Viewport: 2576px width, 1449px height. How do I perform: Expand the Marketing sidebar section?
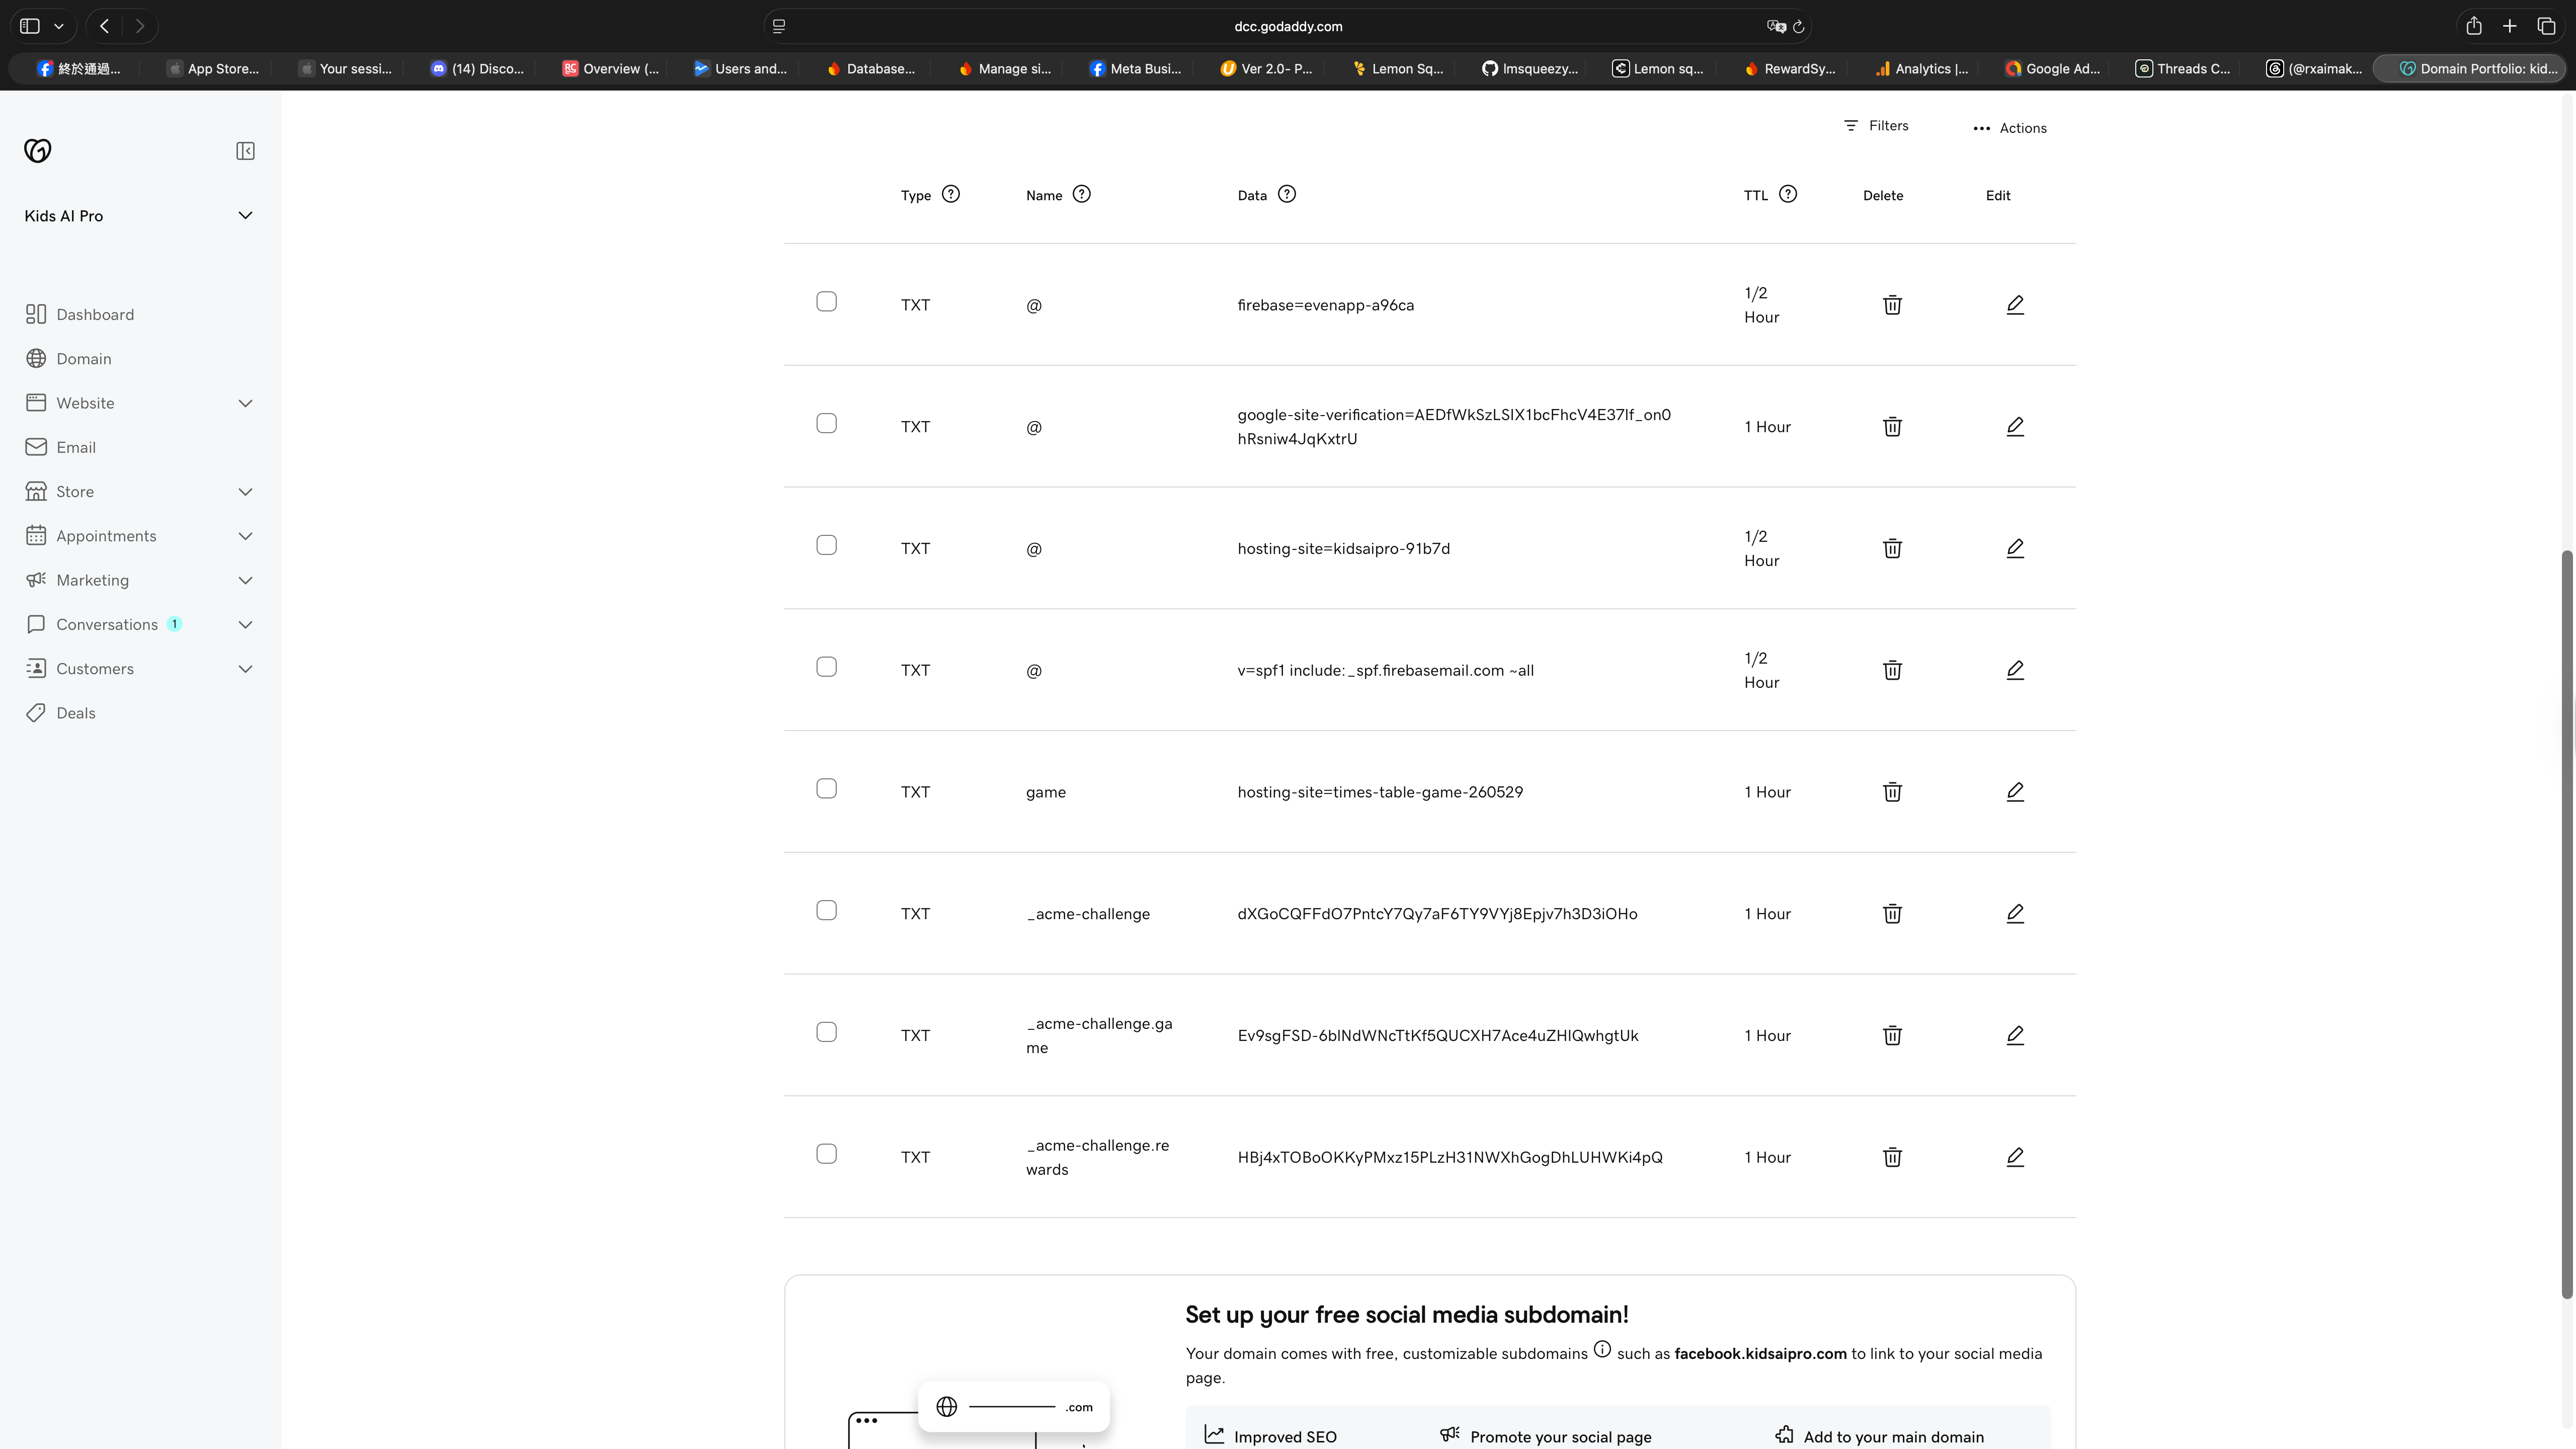coord(245,580)
